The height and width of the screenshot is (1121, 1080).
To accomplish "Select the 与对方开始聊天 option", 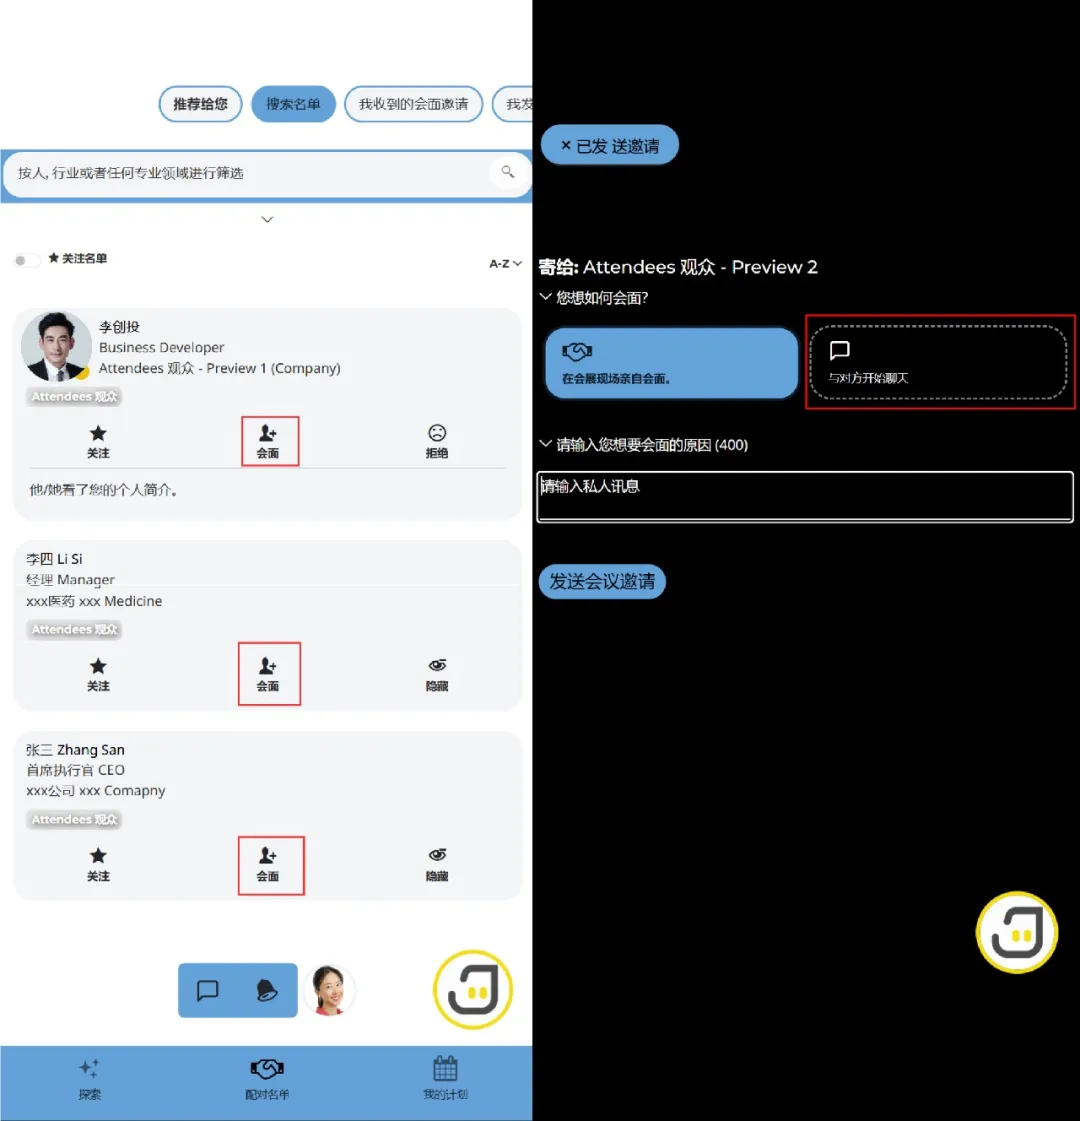I will point(938,362).
